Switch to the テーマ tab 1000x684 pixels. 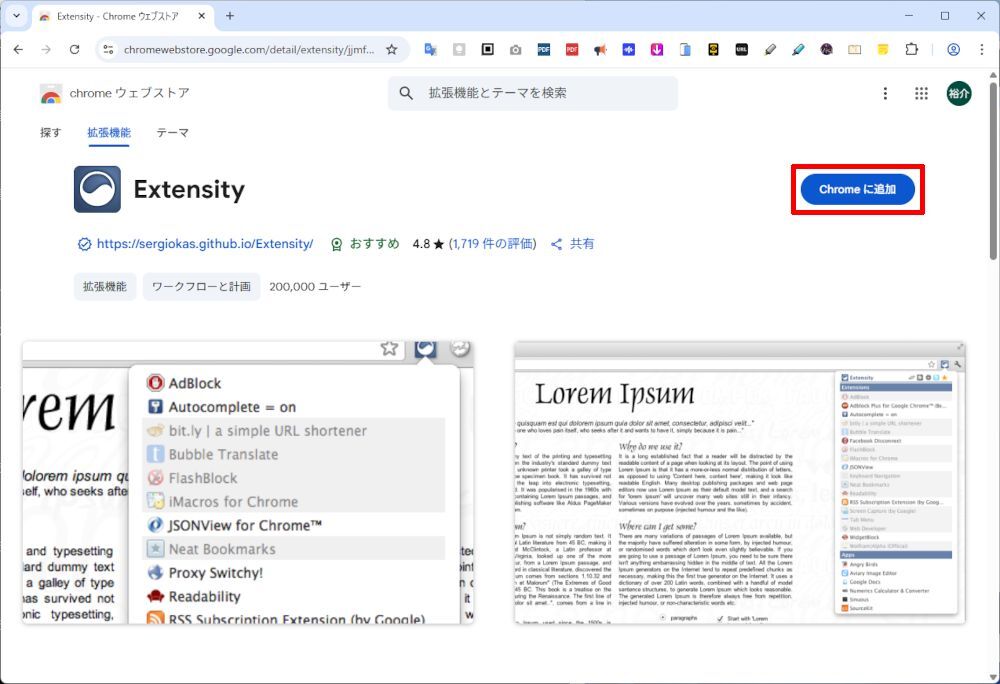point(173,133)
